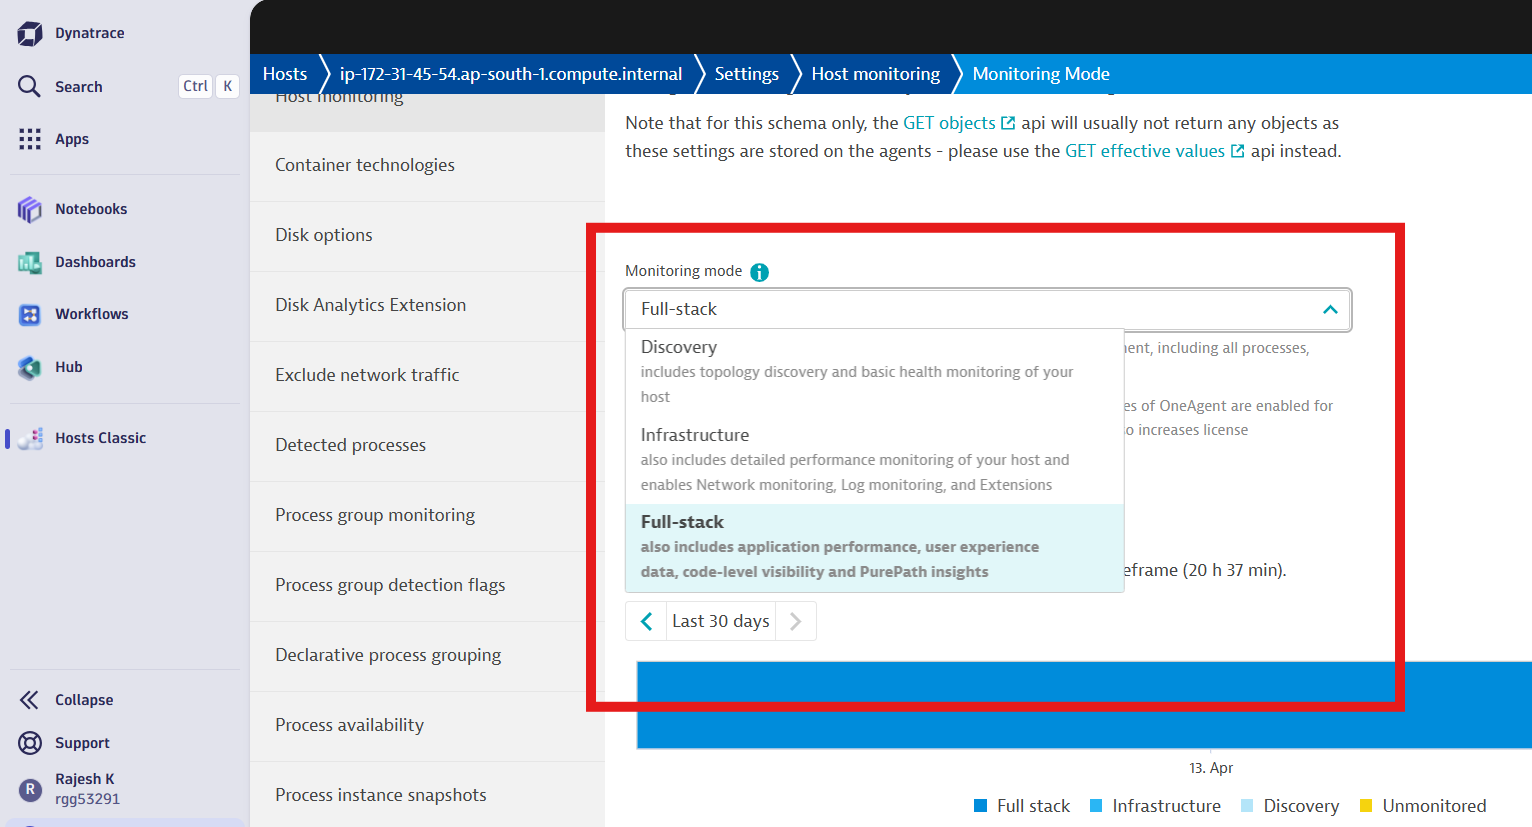1532x827 pixels.
Task: Click the Collapse label in sidebar
Action: coord(84,700)
